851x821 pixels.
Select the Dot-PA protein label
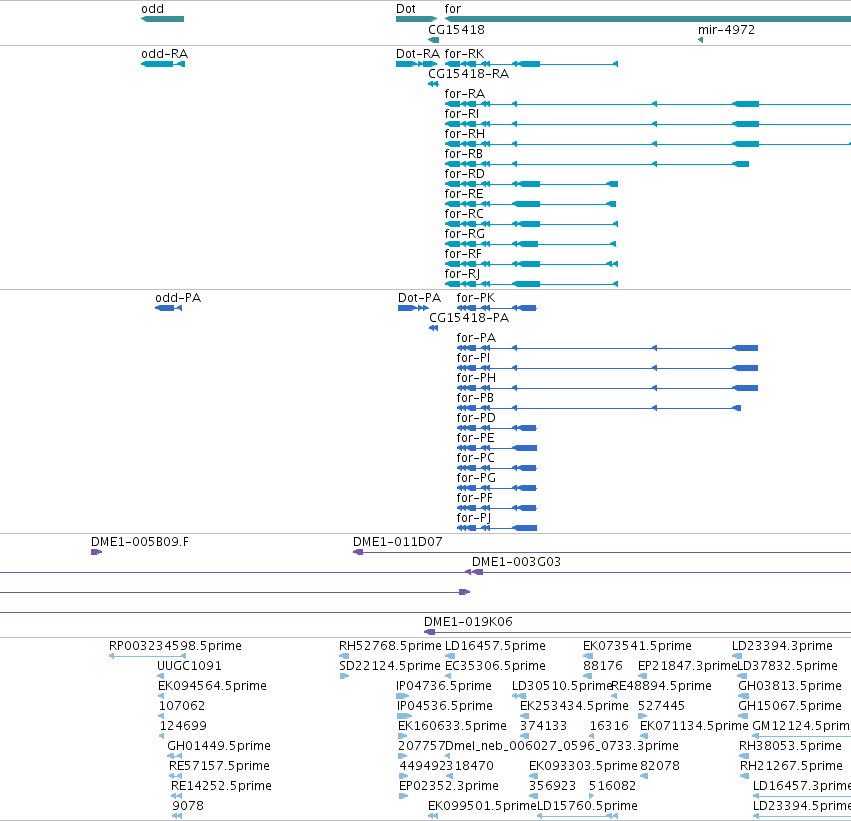(x=419, y=298)
